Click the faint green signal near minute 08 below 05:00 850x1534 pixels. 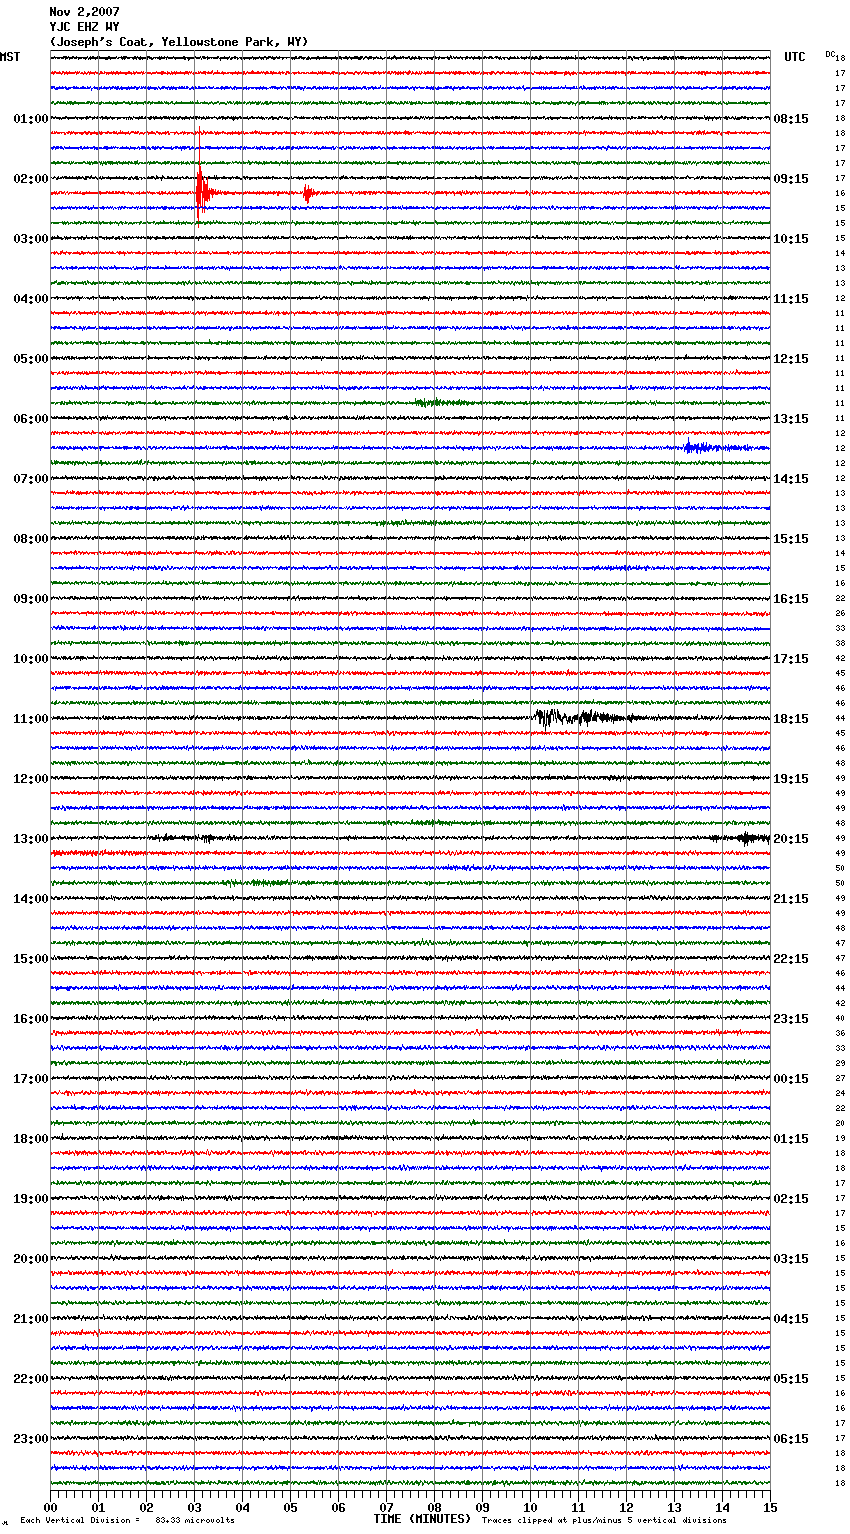(440, 402)
